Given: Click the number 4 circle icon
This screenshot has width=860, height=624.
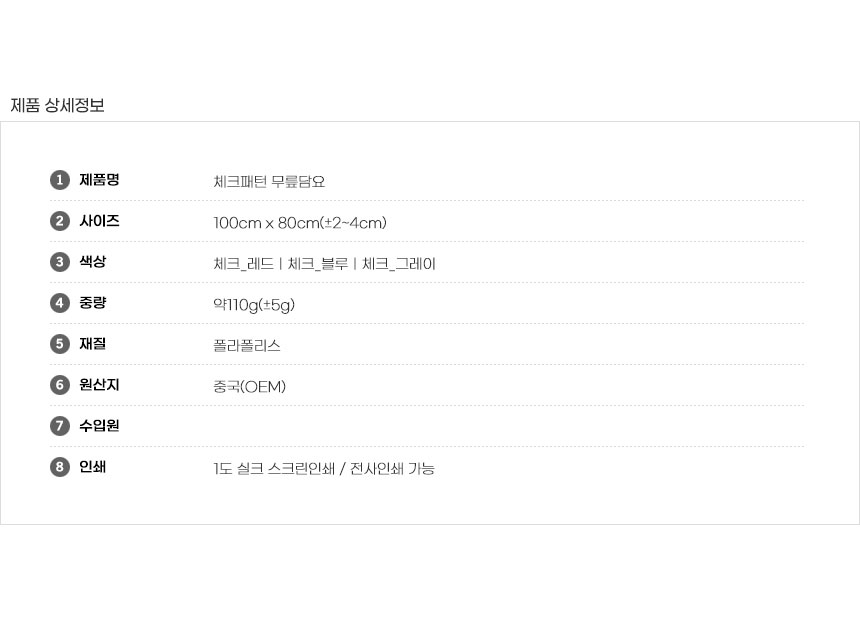Looking at the screenshot, I should click(x=59, y=303).
